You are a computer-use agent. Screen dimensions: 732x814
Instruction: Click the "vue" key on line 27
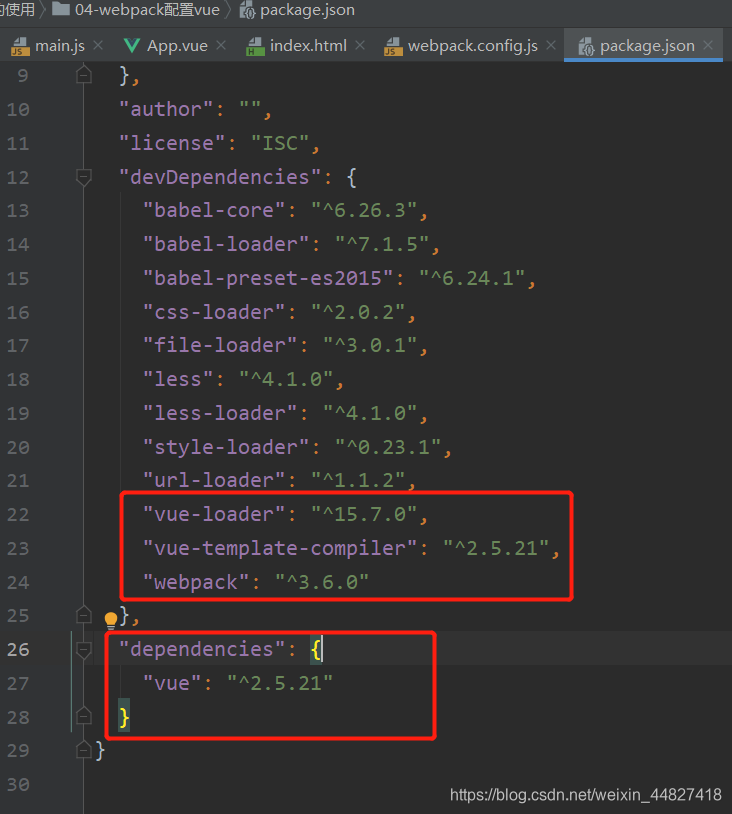click(x=172, y=683)
